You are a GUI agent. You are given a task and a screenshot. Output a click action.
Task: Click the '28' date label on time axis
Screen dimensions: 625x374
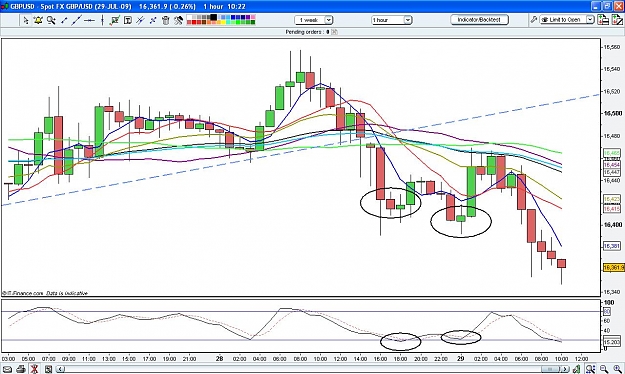coord(220,358)
